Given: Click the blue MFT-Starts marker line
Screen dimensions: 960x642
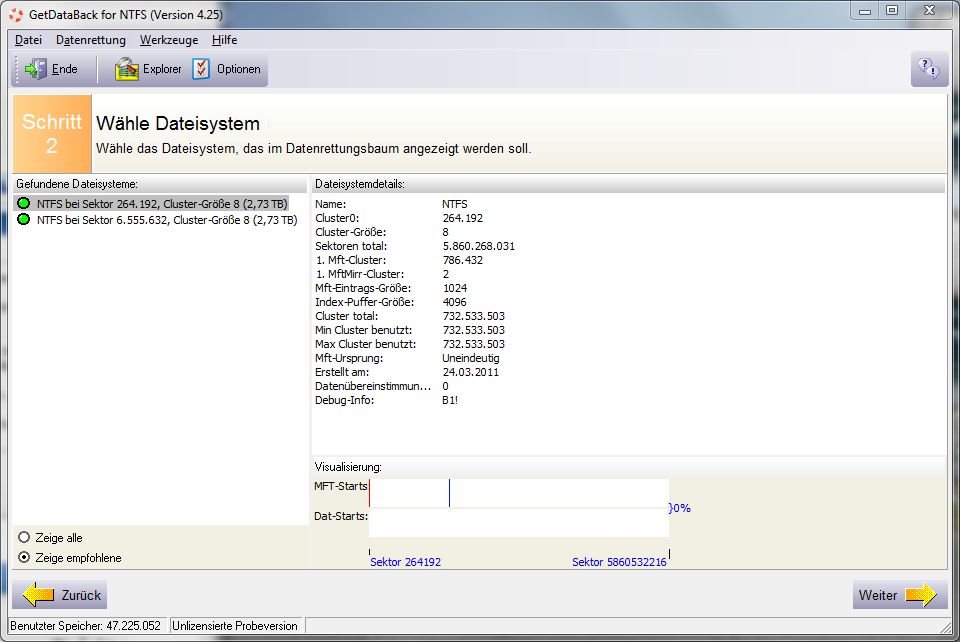Looking at the screenshot, I should point(449,493).
